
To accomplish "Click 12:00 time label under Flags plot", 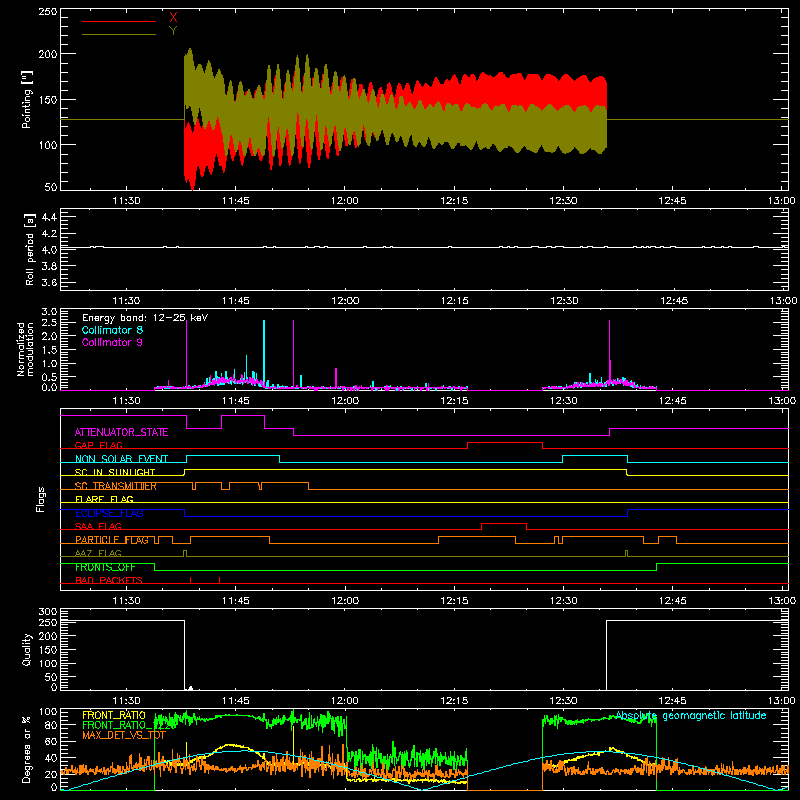I will tap(345, 601).
